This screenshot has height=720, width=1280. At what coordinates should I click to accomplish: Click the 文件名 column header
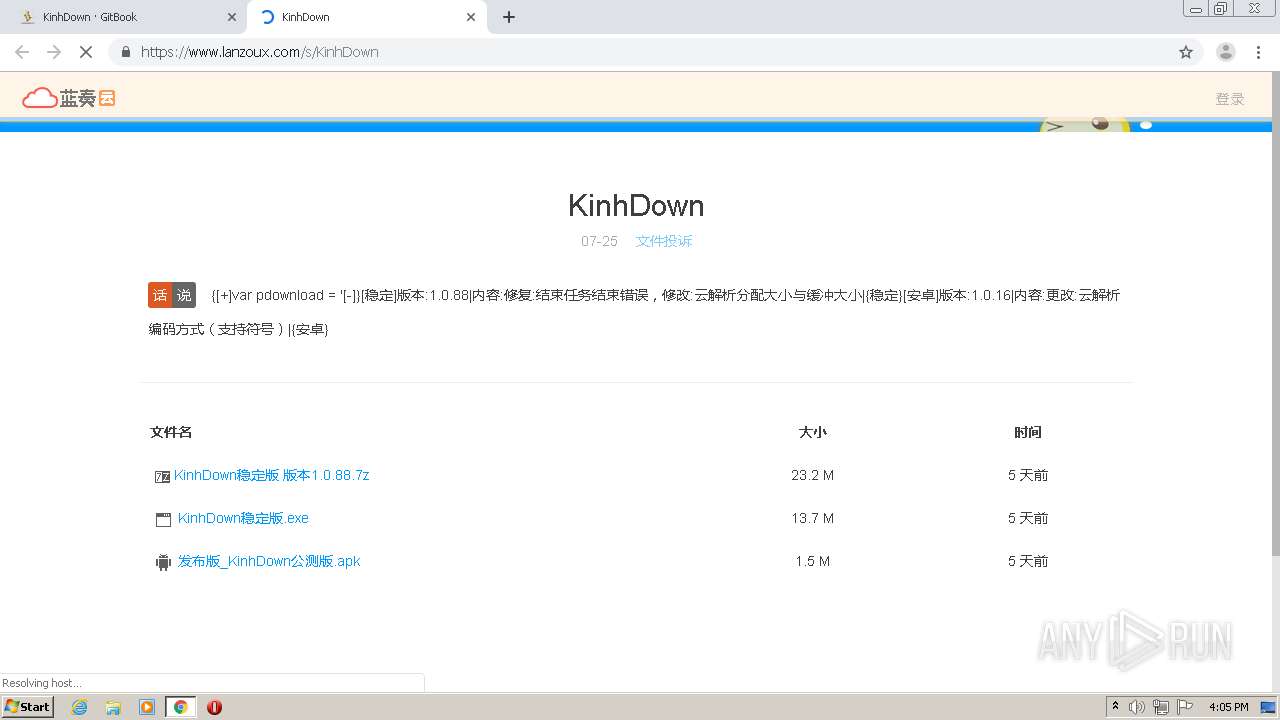(x=171, y=432)
